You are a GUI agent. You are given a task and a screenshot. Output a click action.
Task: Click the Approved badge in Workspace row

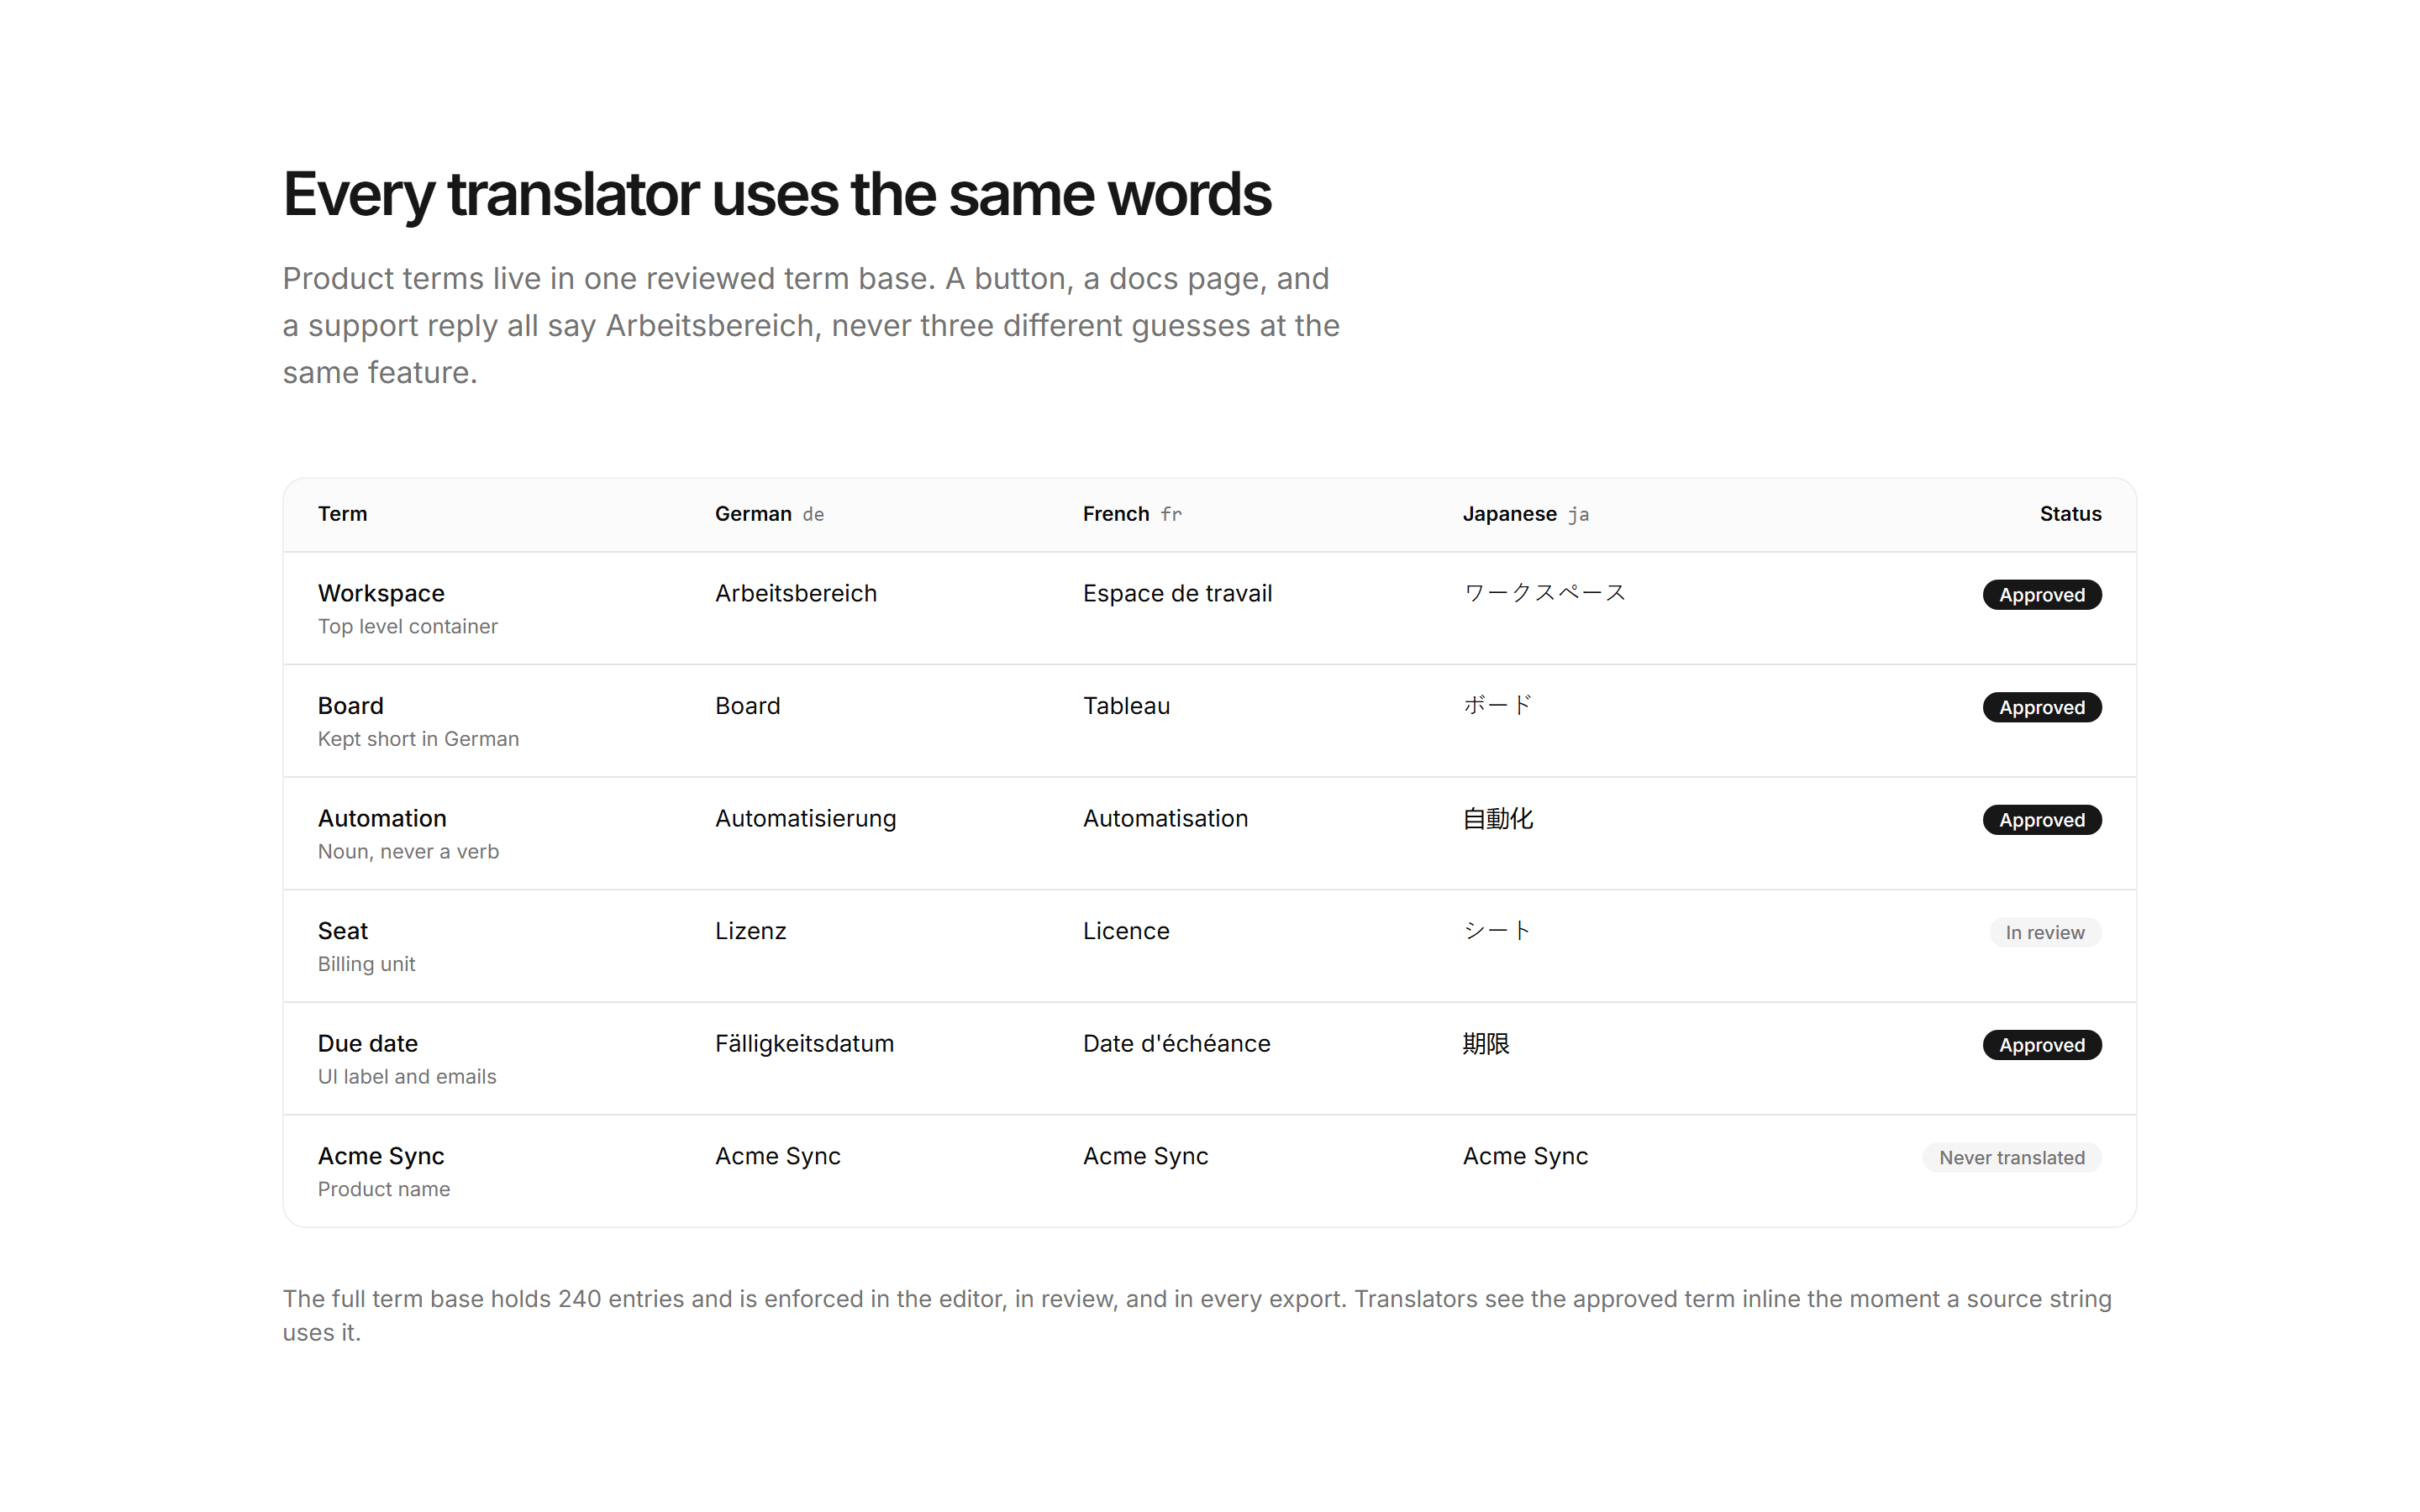click(2042, 595)
